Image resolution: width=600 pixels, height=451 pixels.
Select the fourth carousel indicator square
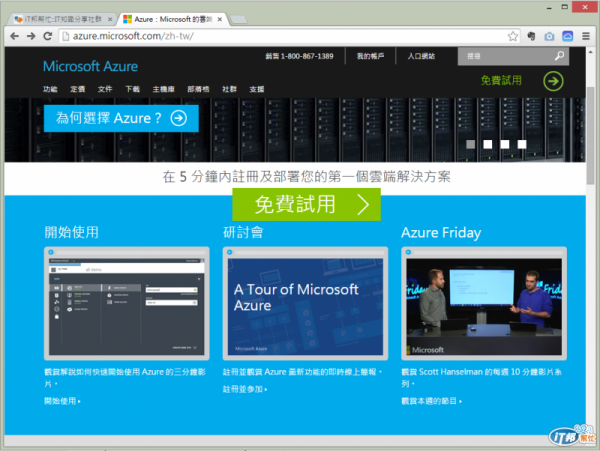pos(522,144)
